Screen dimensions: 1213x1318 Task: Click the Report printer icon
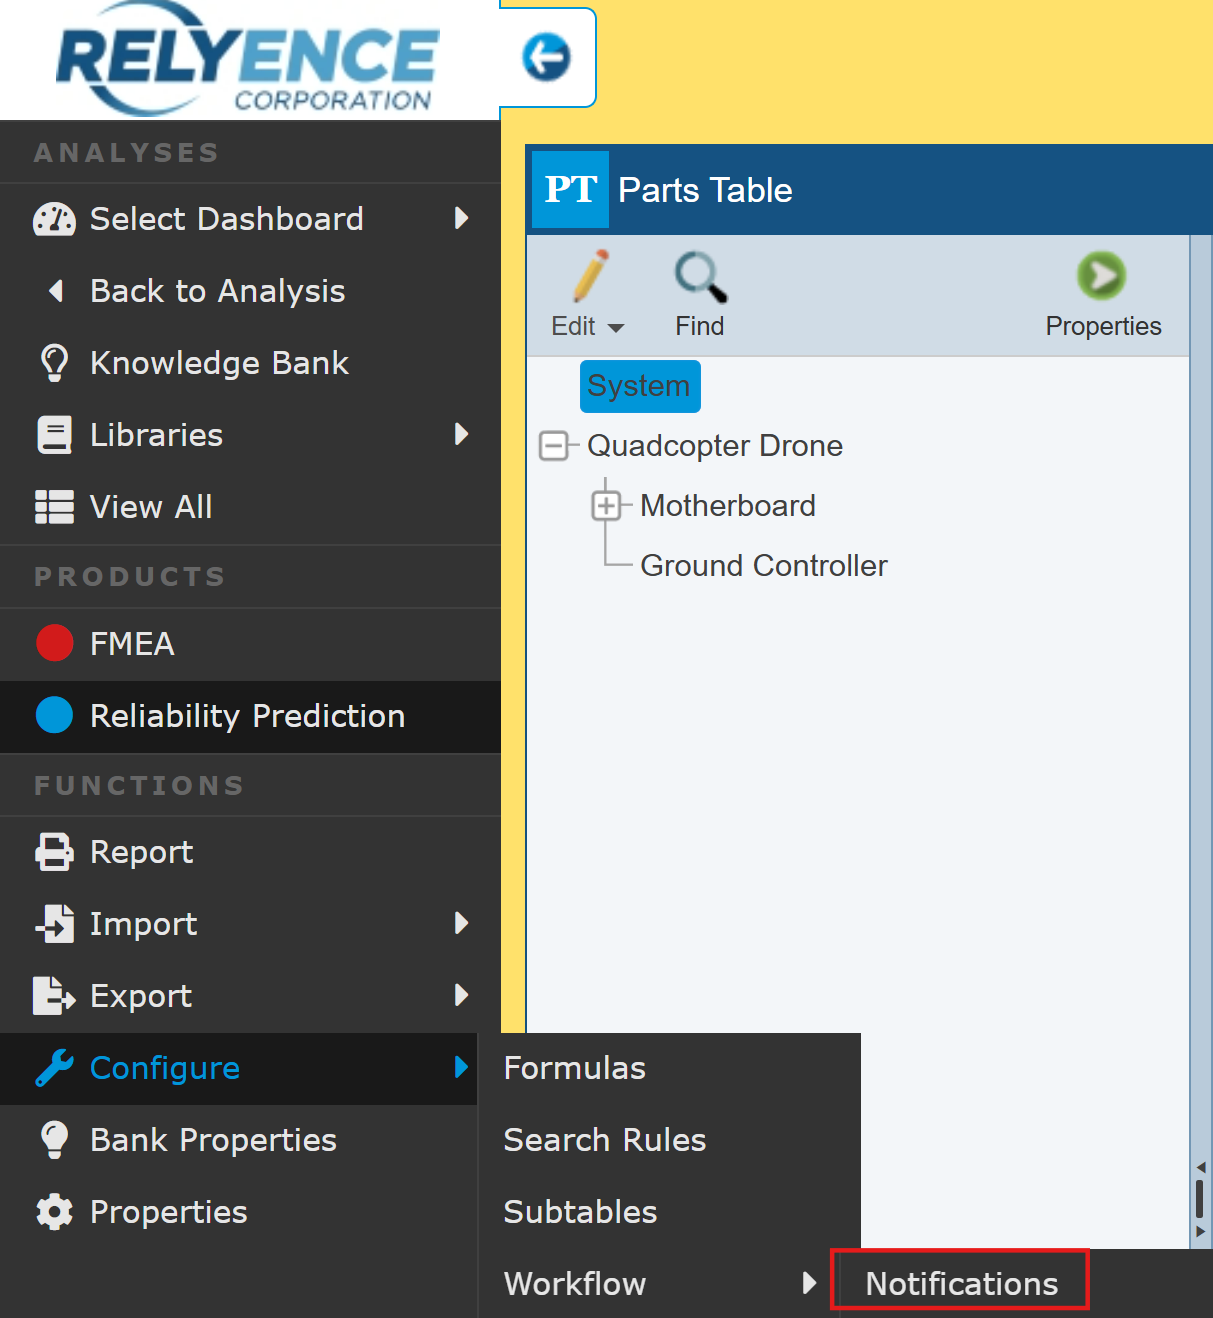[54, 852]
